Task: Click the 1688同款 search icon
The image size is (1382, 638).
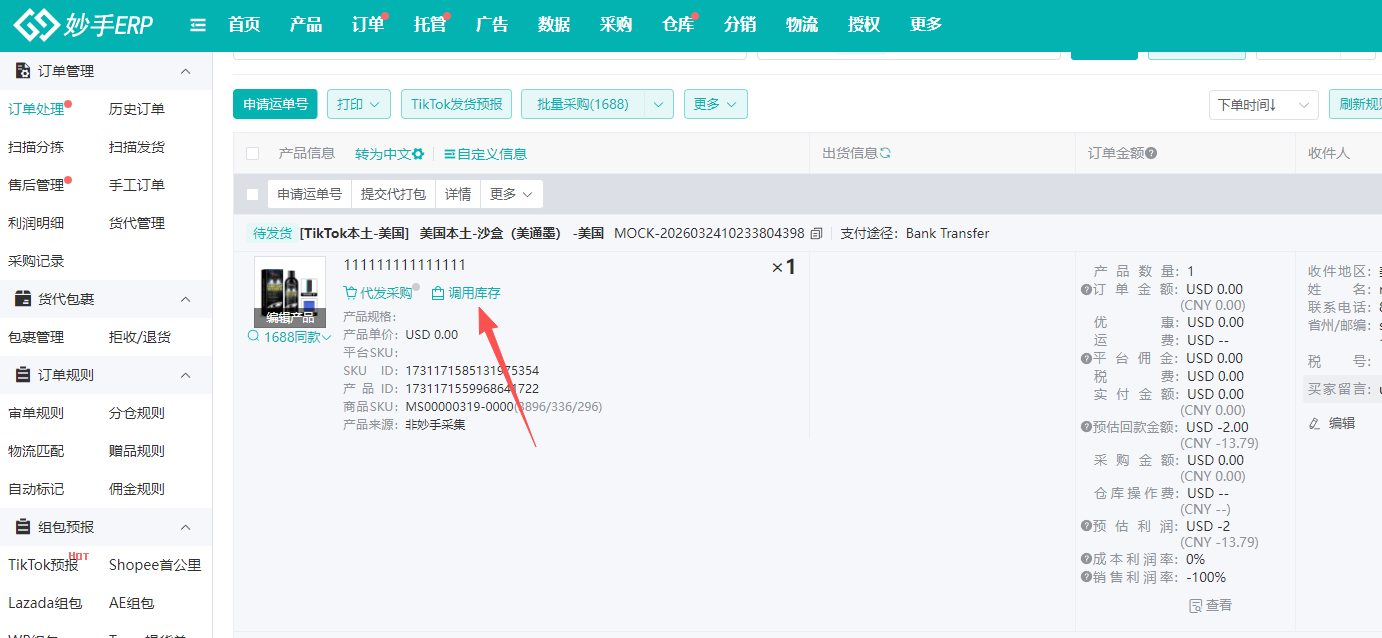Action: point(254,337)
